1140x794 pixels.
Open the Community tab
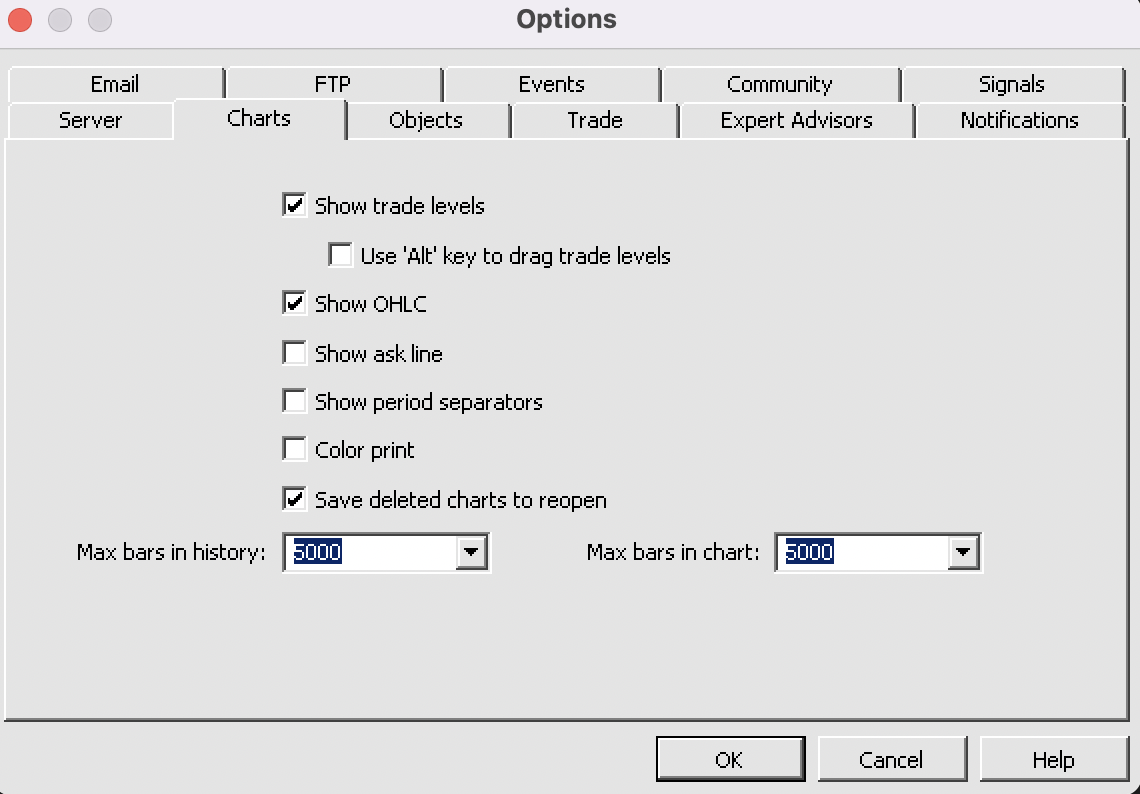click(x=779, y=85)
